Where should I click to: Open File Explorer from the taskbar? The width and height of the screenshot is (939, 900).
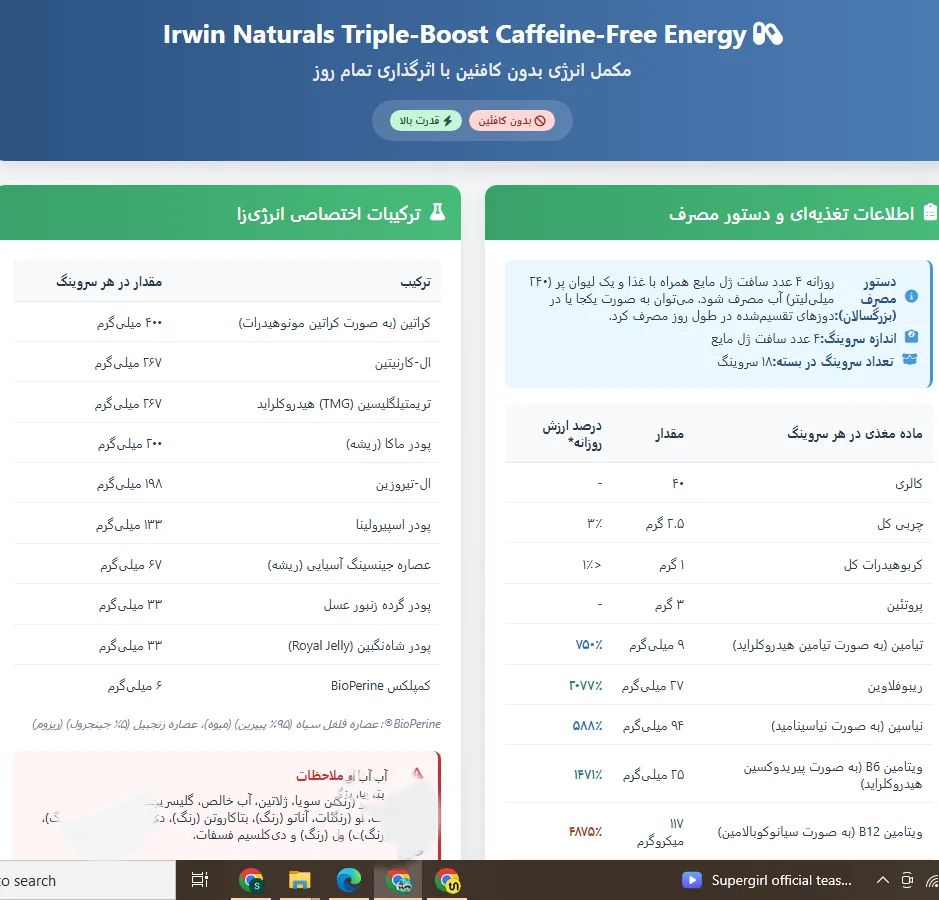(x=299, y=880)
